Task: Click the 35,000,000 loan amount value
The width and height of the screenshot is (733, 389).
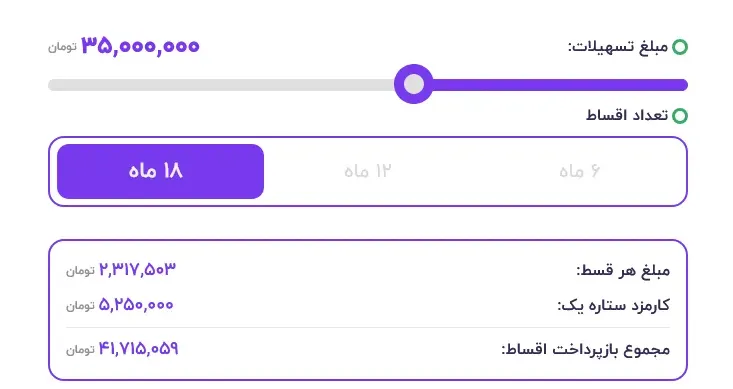Action: [x=140, y=46]
